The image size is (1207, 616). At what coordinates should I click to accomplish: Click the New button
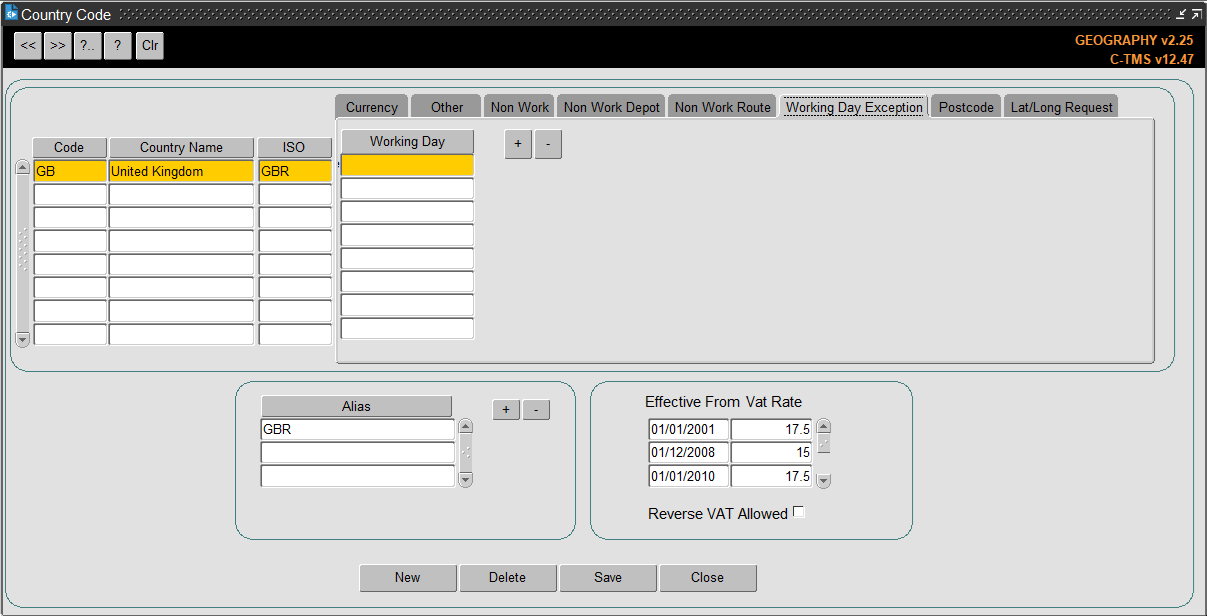(x=408, y=578)
